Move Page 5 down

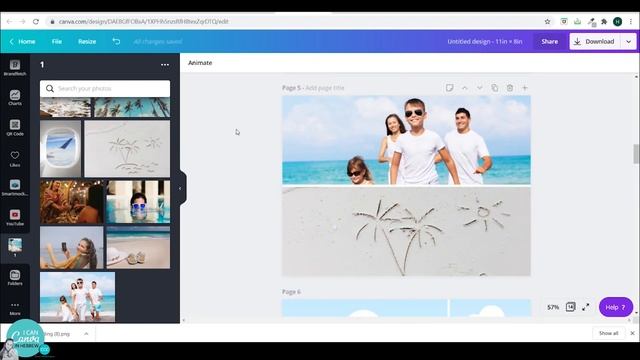point(480,88)
